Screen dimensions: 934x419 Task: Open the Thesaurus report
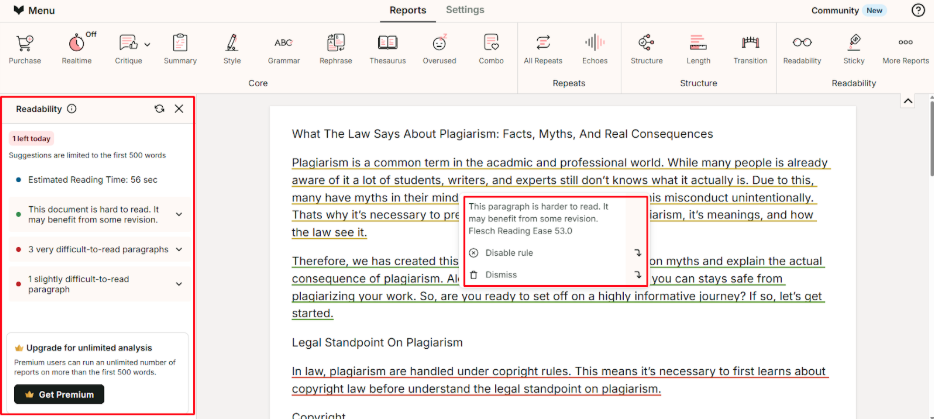pyautogui.click(x=388, y=48)
